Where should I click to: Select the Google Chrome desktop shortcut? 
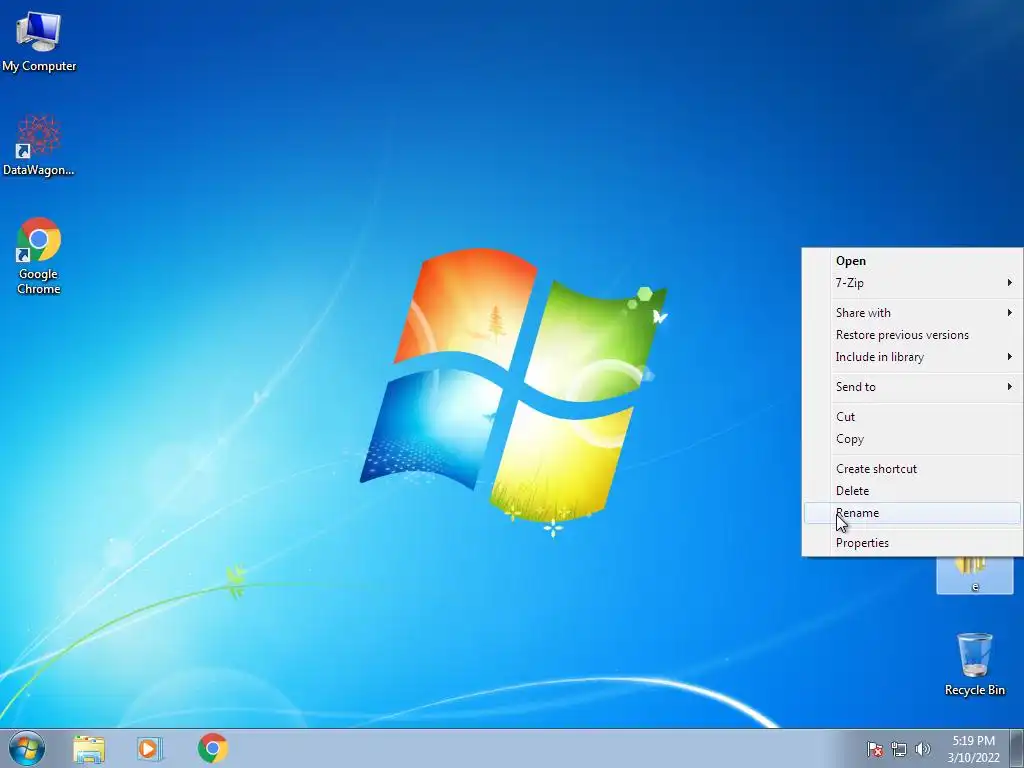(x=39, y=256)
